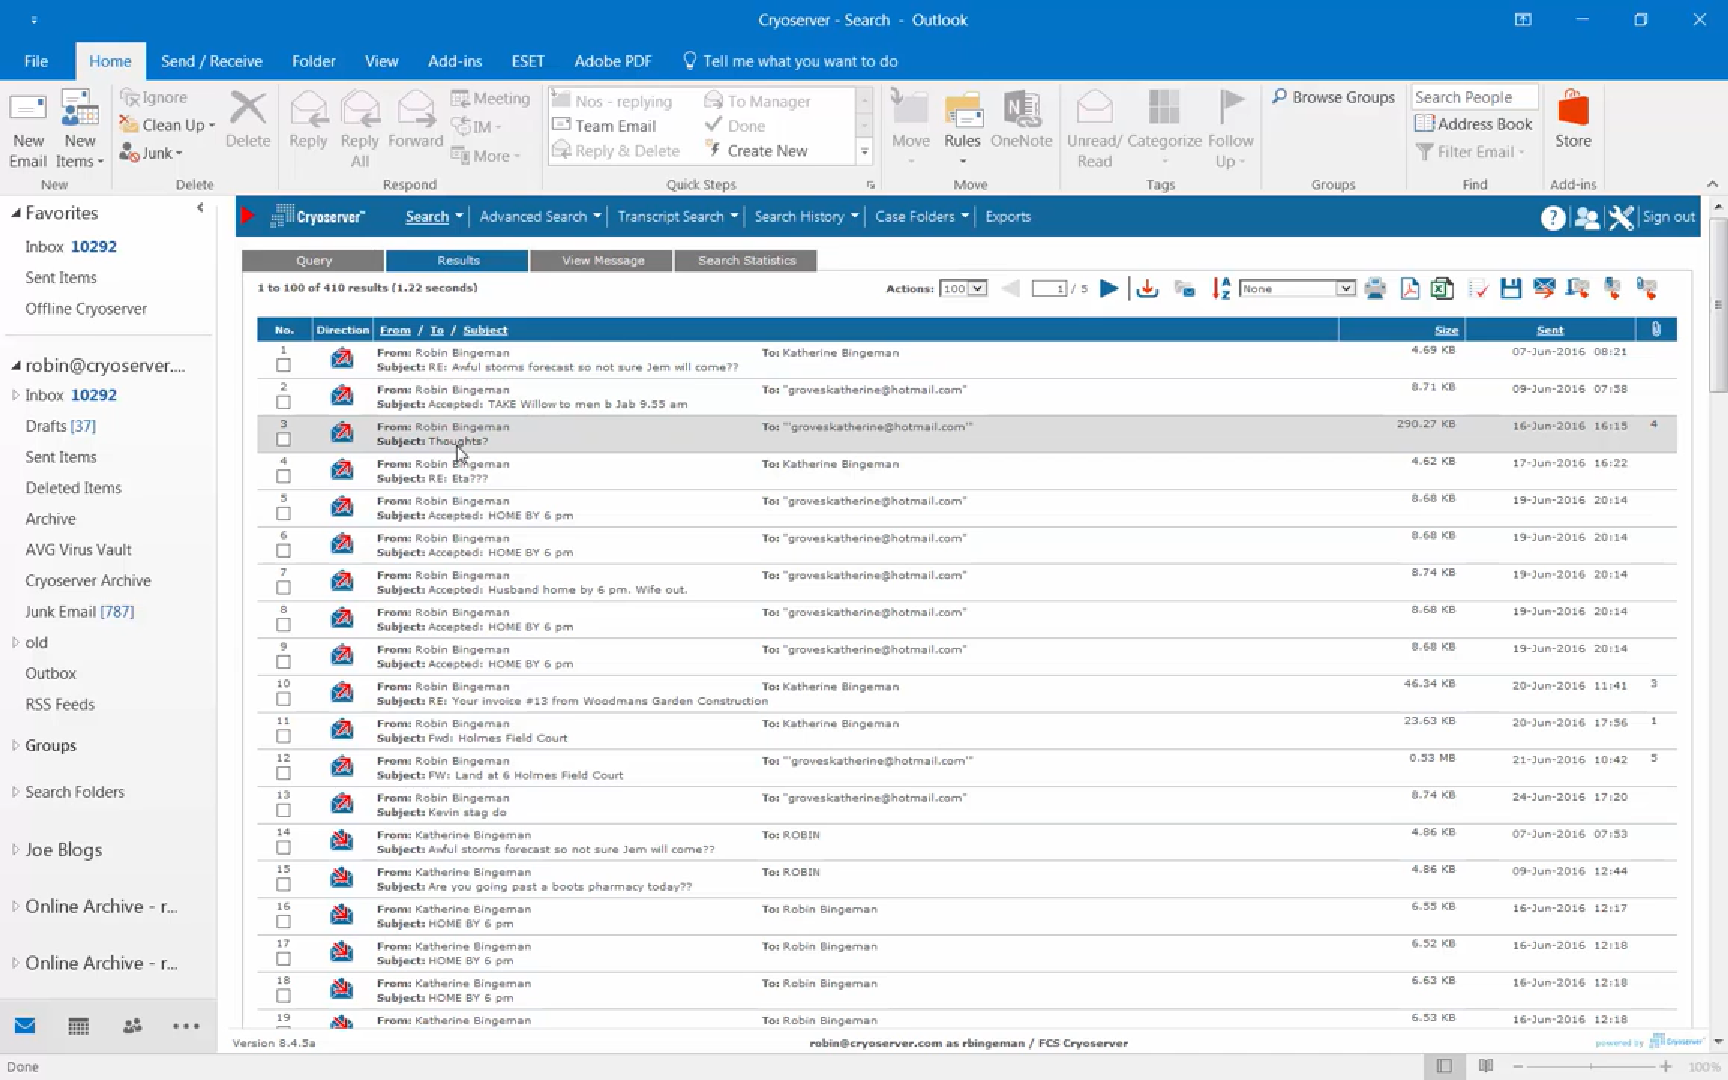Open the View Message tab
This screenshot has height=1080, width=1728.
pos(602,260)
